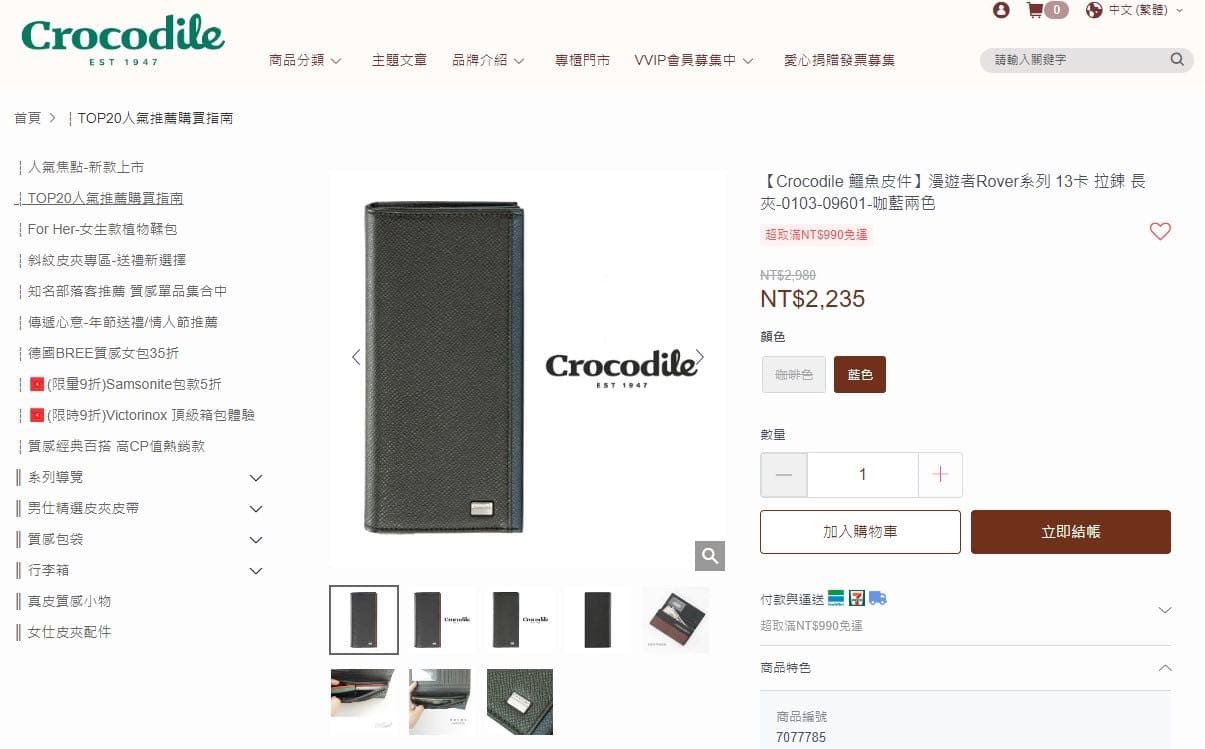Click the 加入購物車 button
The height and width of the screenshot is (749, 1205).
[x=860, y=532]
